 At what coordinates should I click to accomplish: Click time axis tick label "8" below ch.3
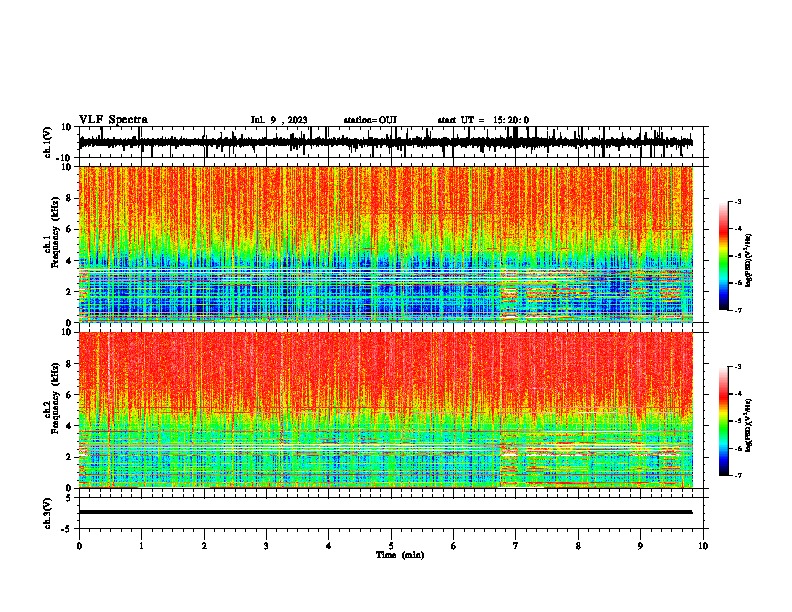(x=578, y=546)
